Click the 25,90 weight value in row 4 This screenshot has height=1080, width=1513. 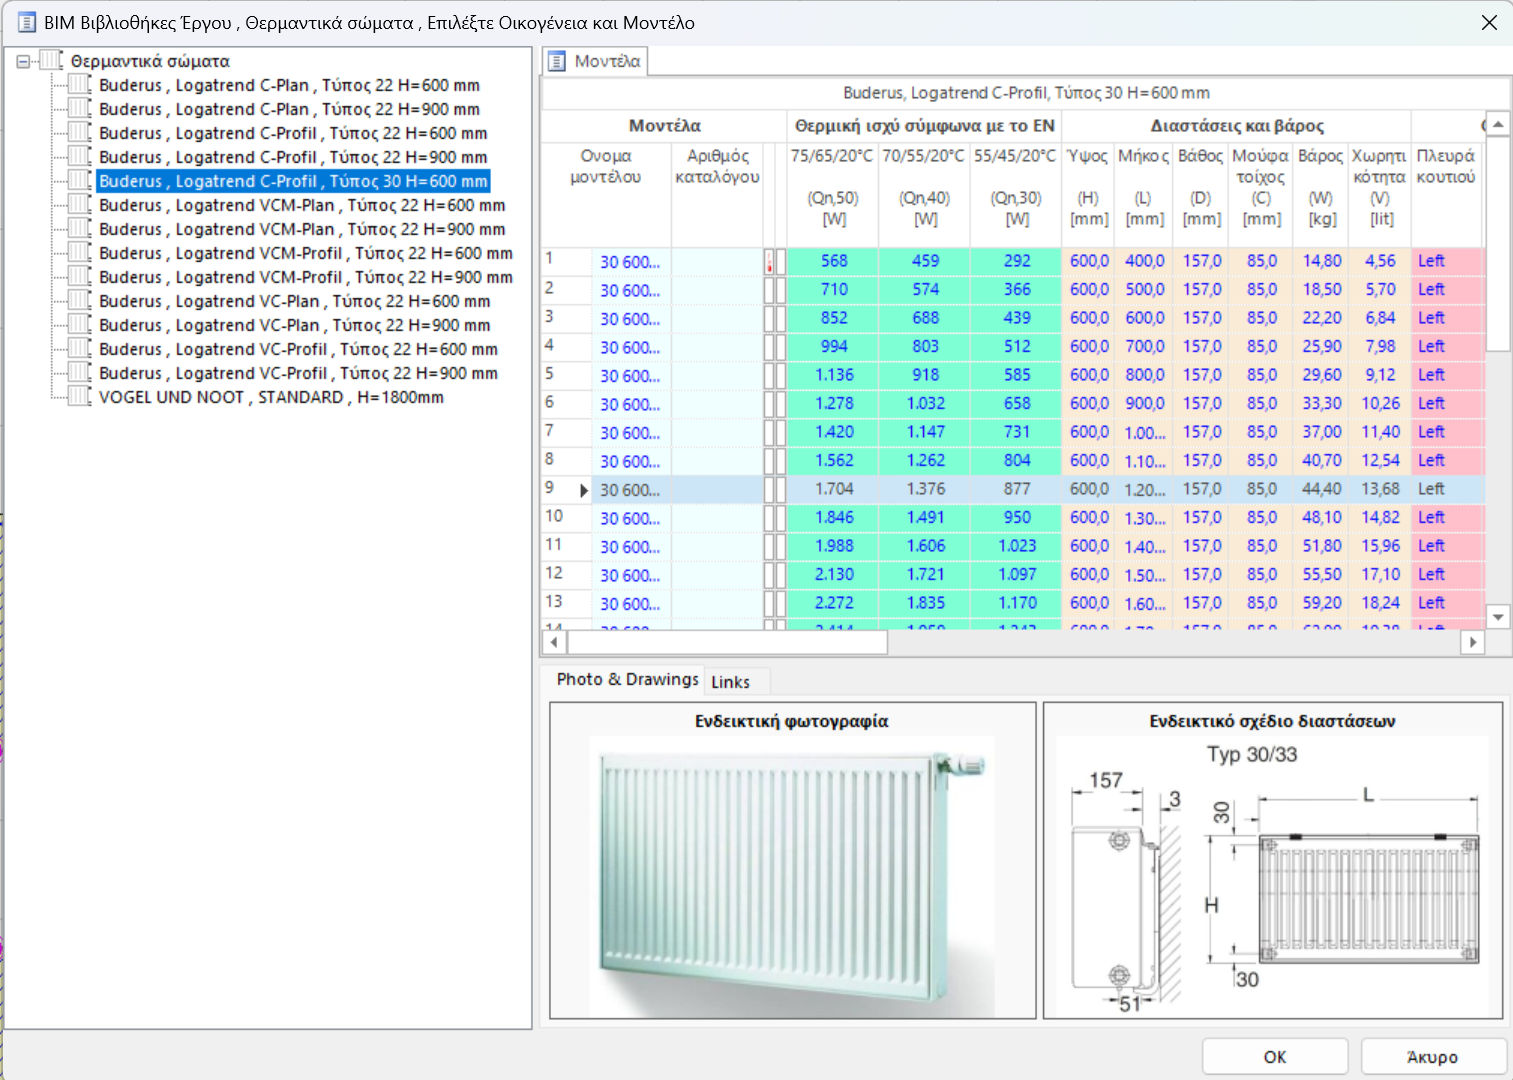click(x=1321, y=347)
